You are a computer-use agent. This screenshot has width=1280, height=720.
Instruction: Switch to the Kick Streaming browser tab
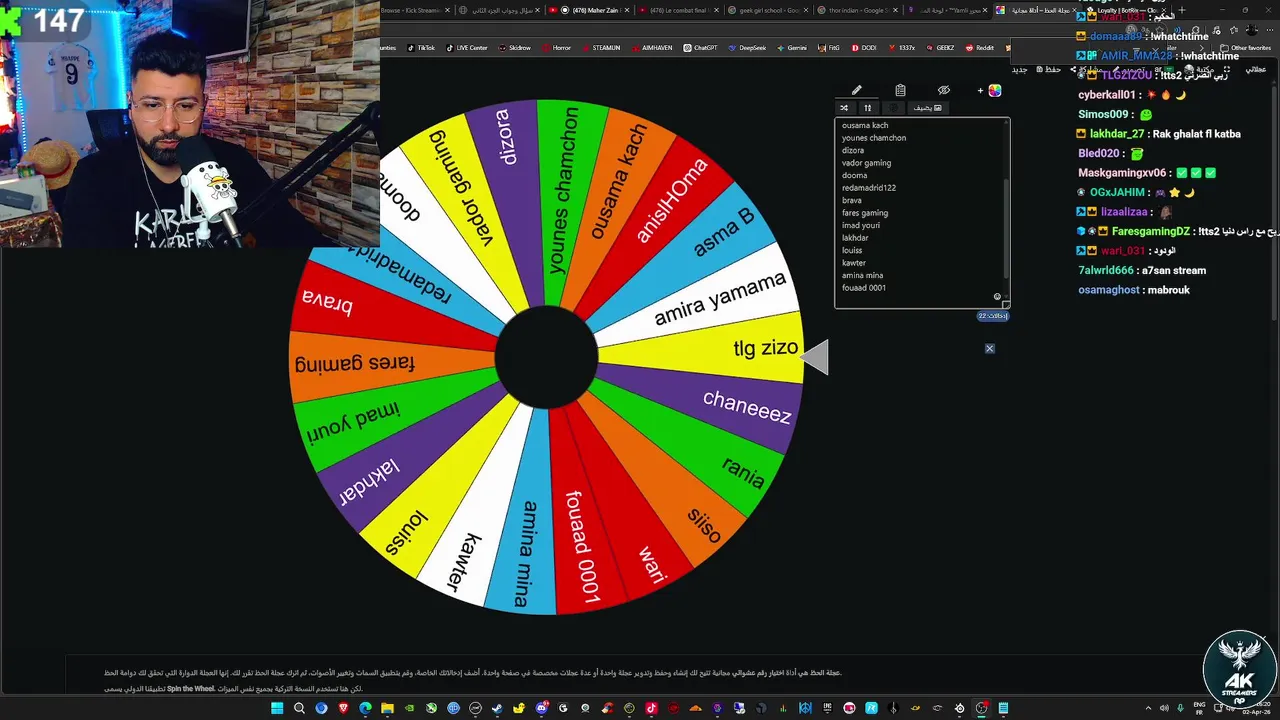pos(413,10)
